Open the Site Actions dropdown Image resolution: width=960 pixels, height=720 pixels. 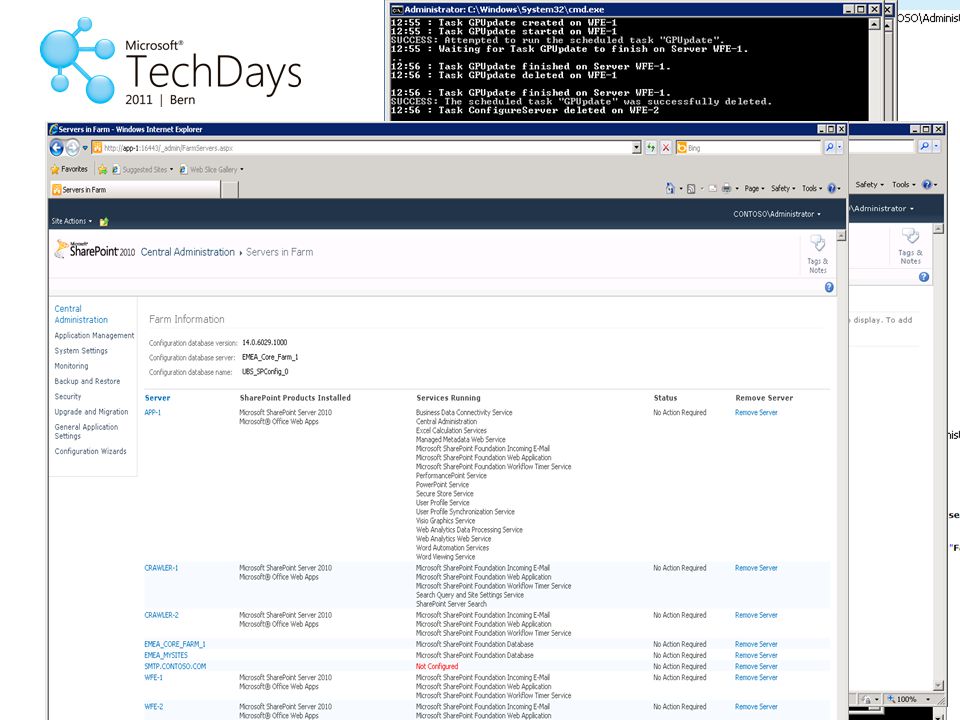72,221
